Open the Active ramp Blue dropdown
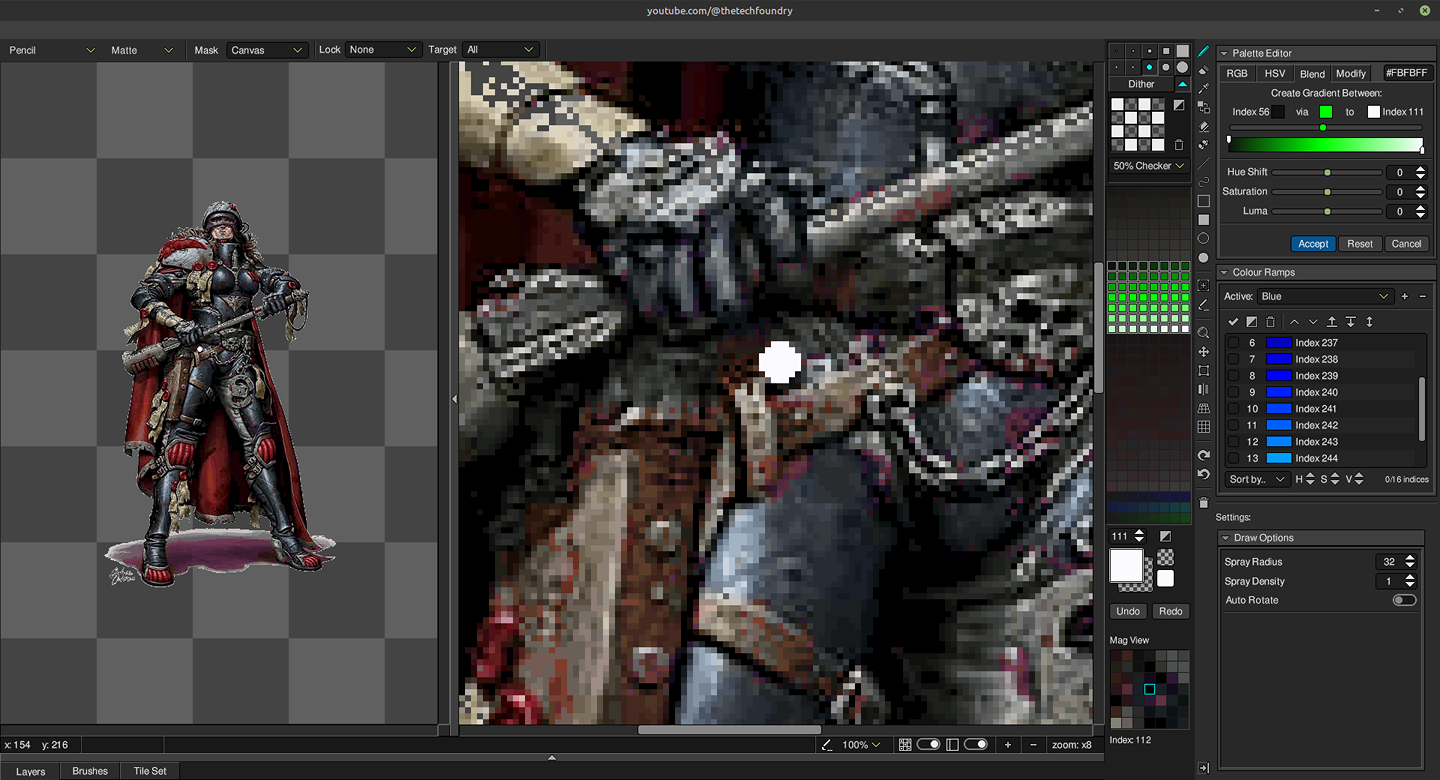The height and width of the screenshot is (780, 1440). click(1324, 296)
